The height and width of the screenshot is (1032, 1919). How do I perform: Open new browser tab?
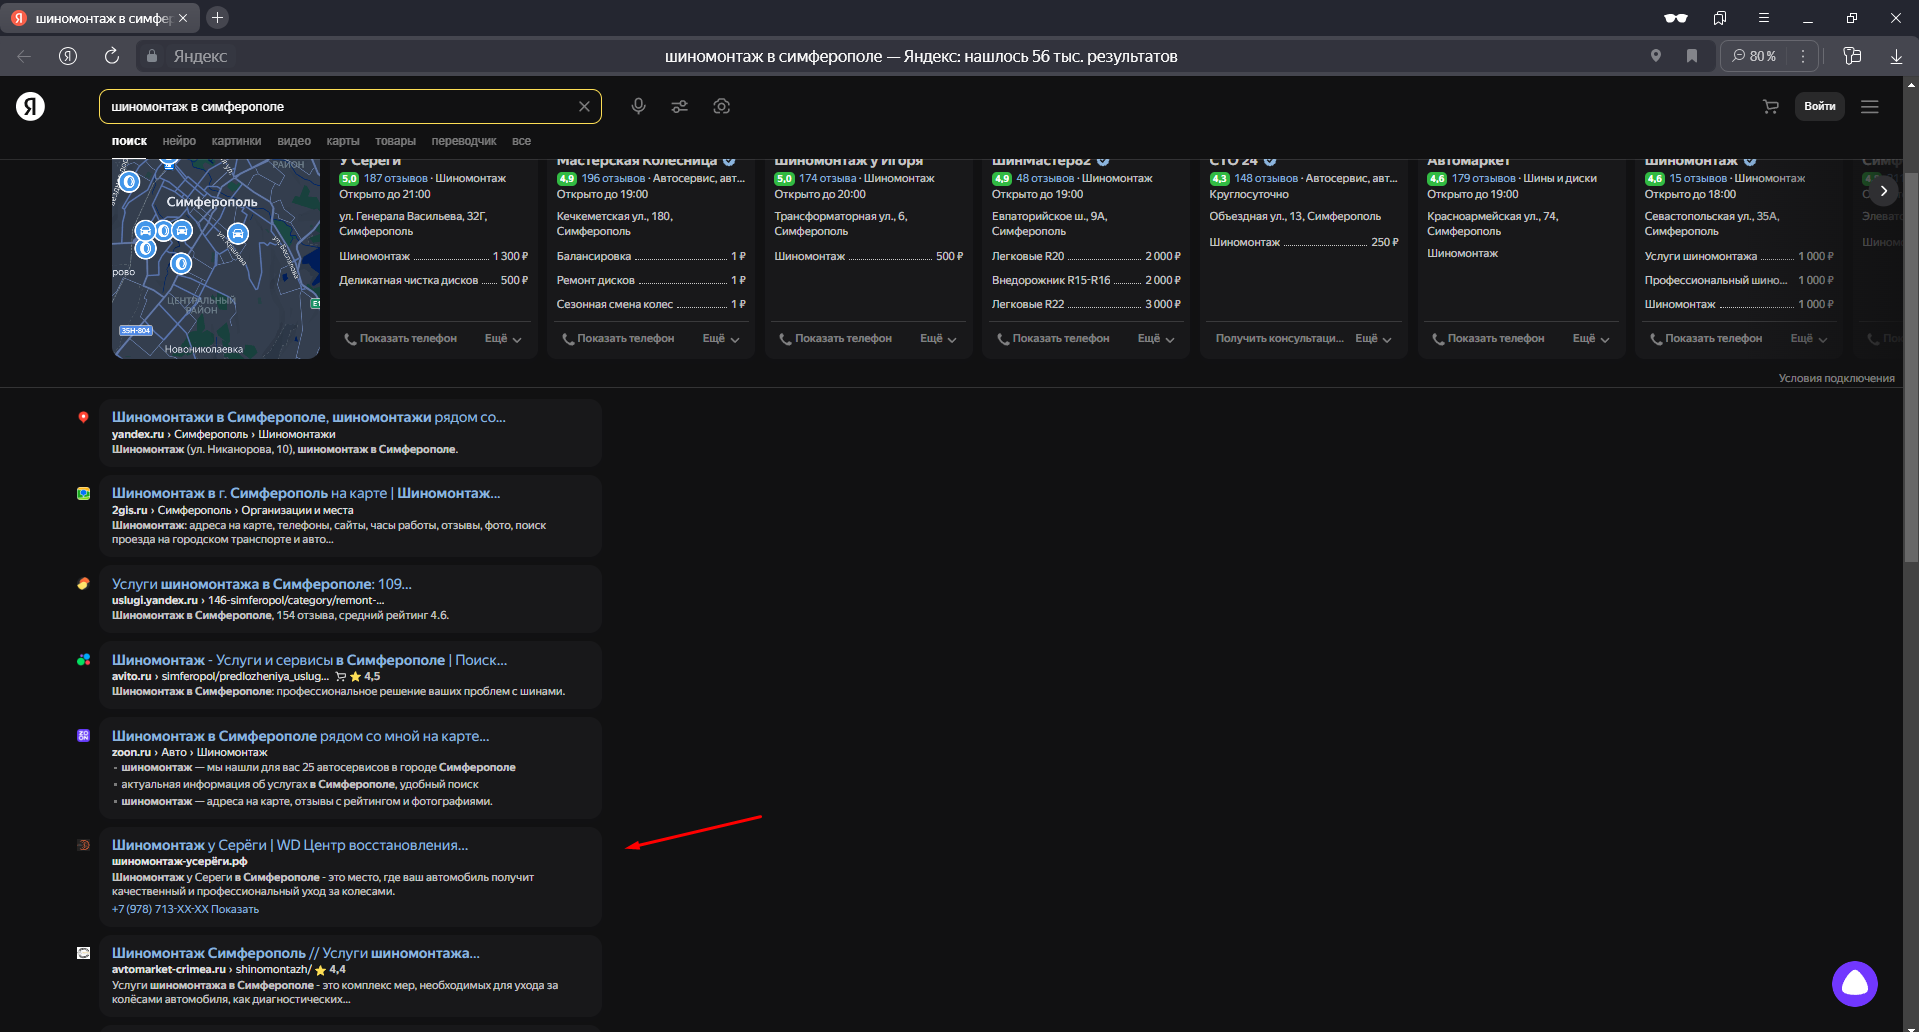coord(217,17)
